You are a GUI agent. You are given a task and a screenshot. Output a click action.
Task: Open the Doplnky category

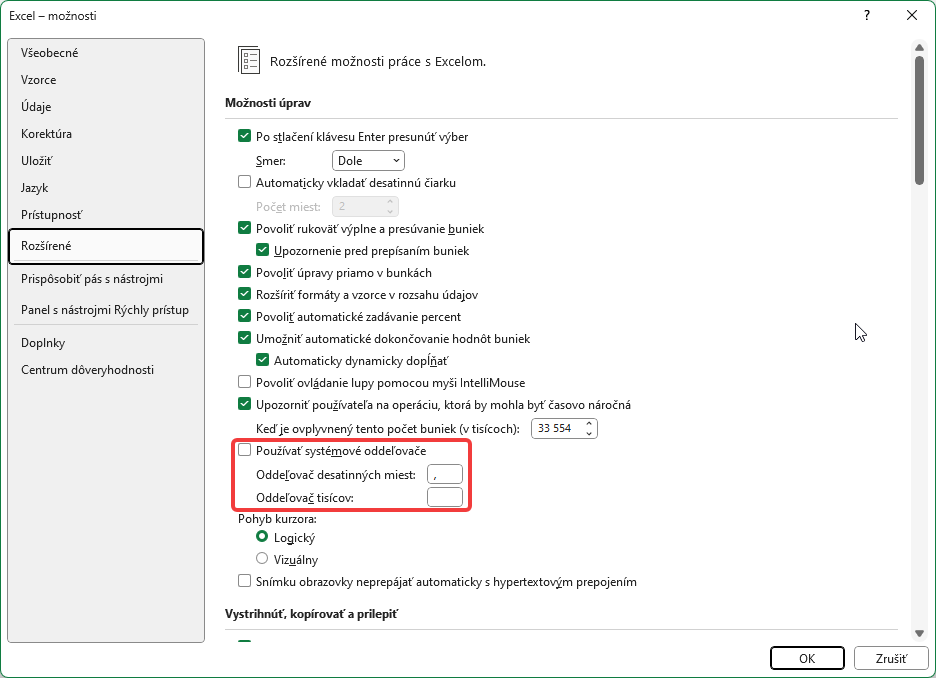click(106, 343)
